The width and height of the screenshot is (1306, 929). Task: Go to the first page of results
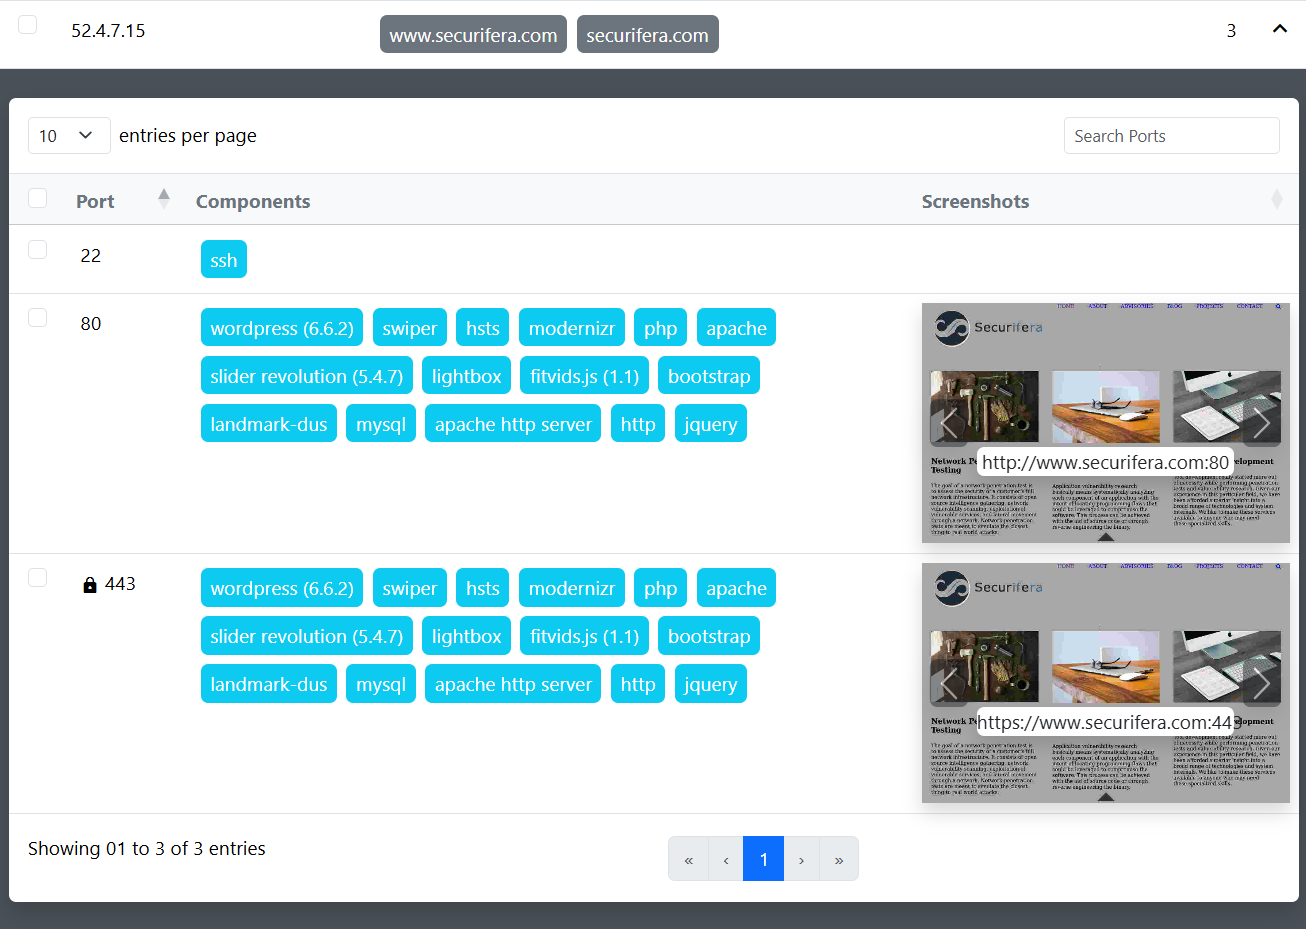point(688,859)
